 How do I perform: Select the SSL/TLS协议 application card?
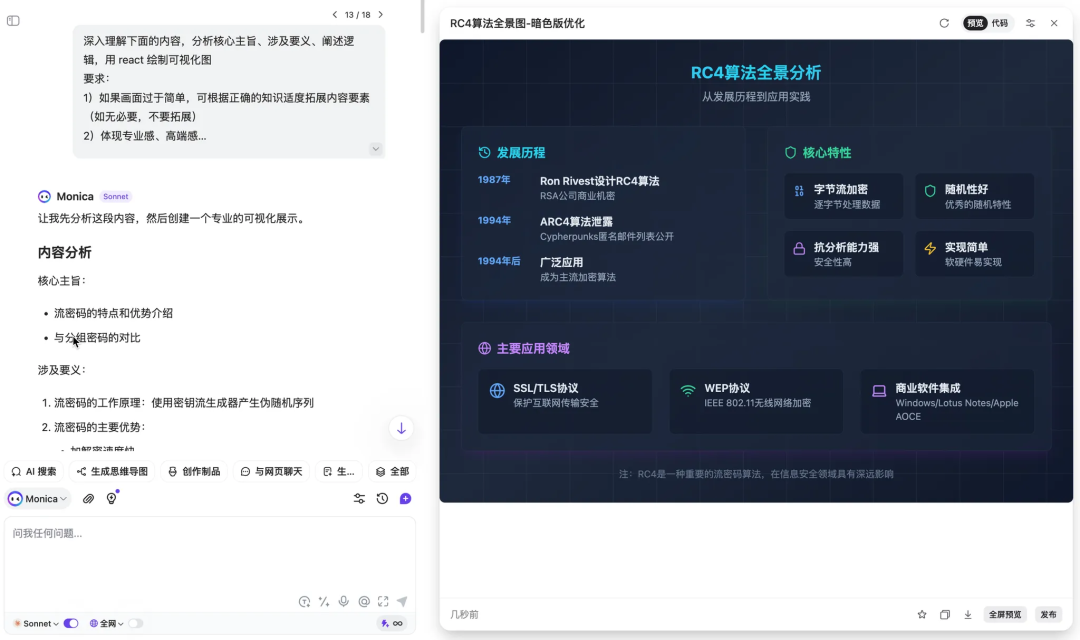pyautogui.click(x=565, y=402)
